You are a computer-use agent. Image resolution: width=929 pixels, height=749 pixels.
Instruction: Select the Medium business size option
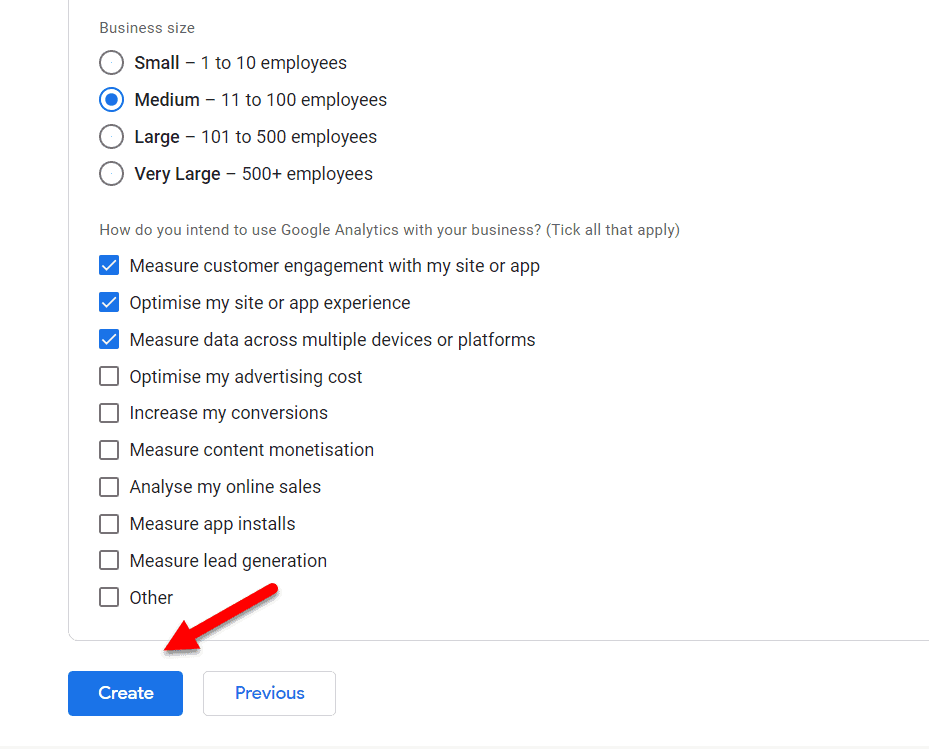click(111, 100)
